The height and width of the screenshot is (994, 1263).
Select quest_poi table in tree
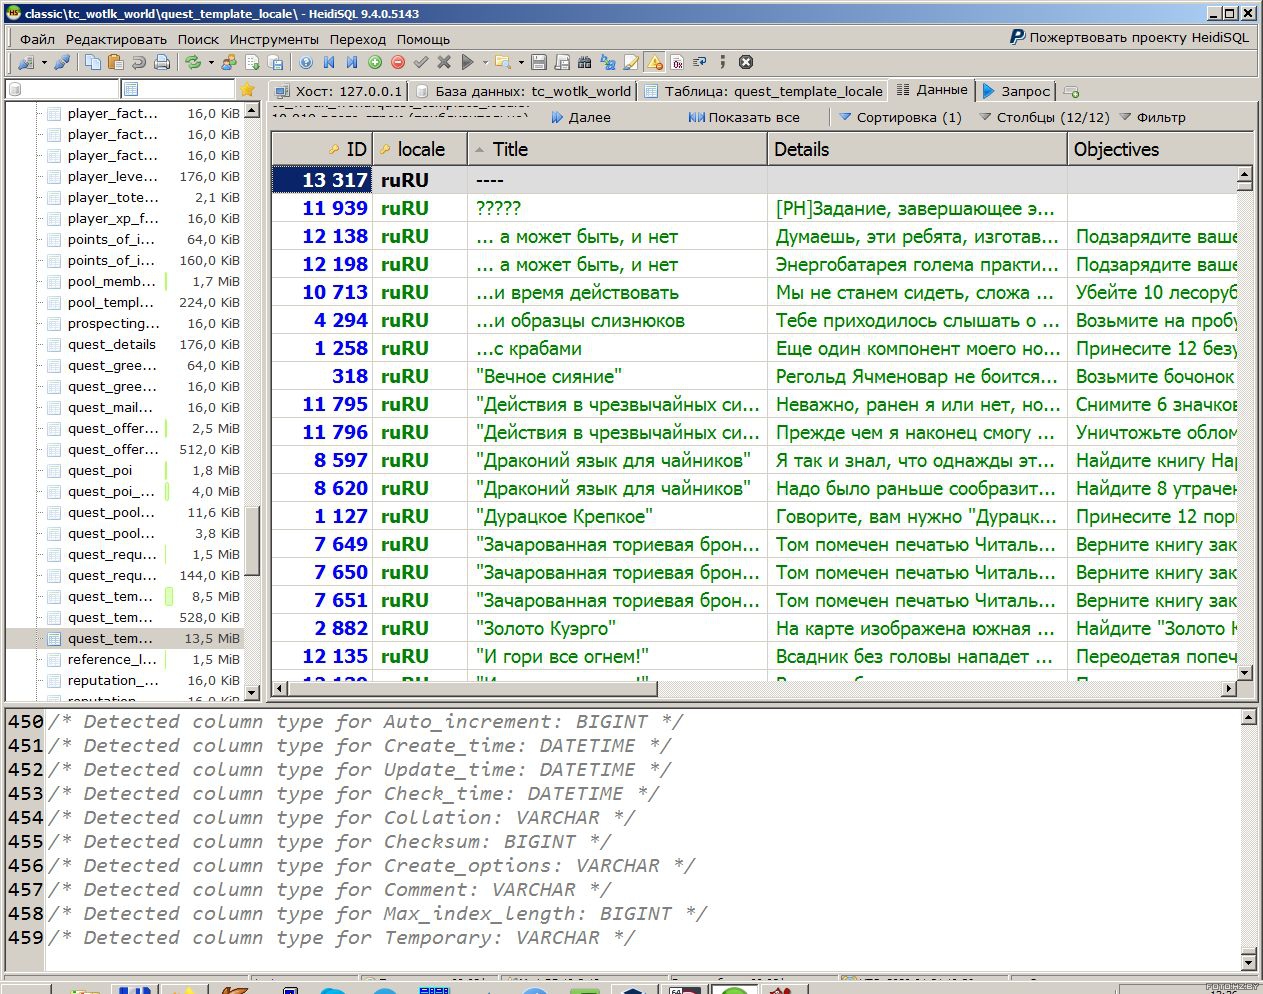point(100,470)
